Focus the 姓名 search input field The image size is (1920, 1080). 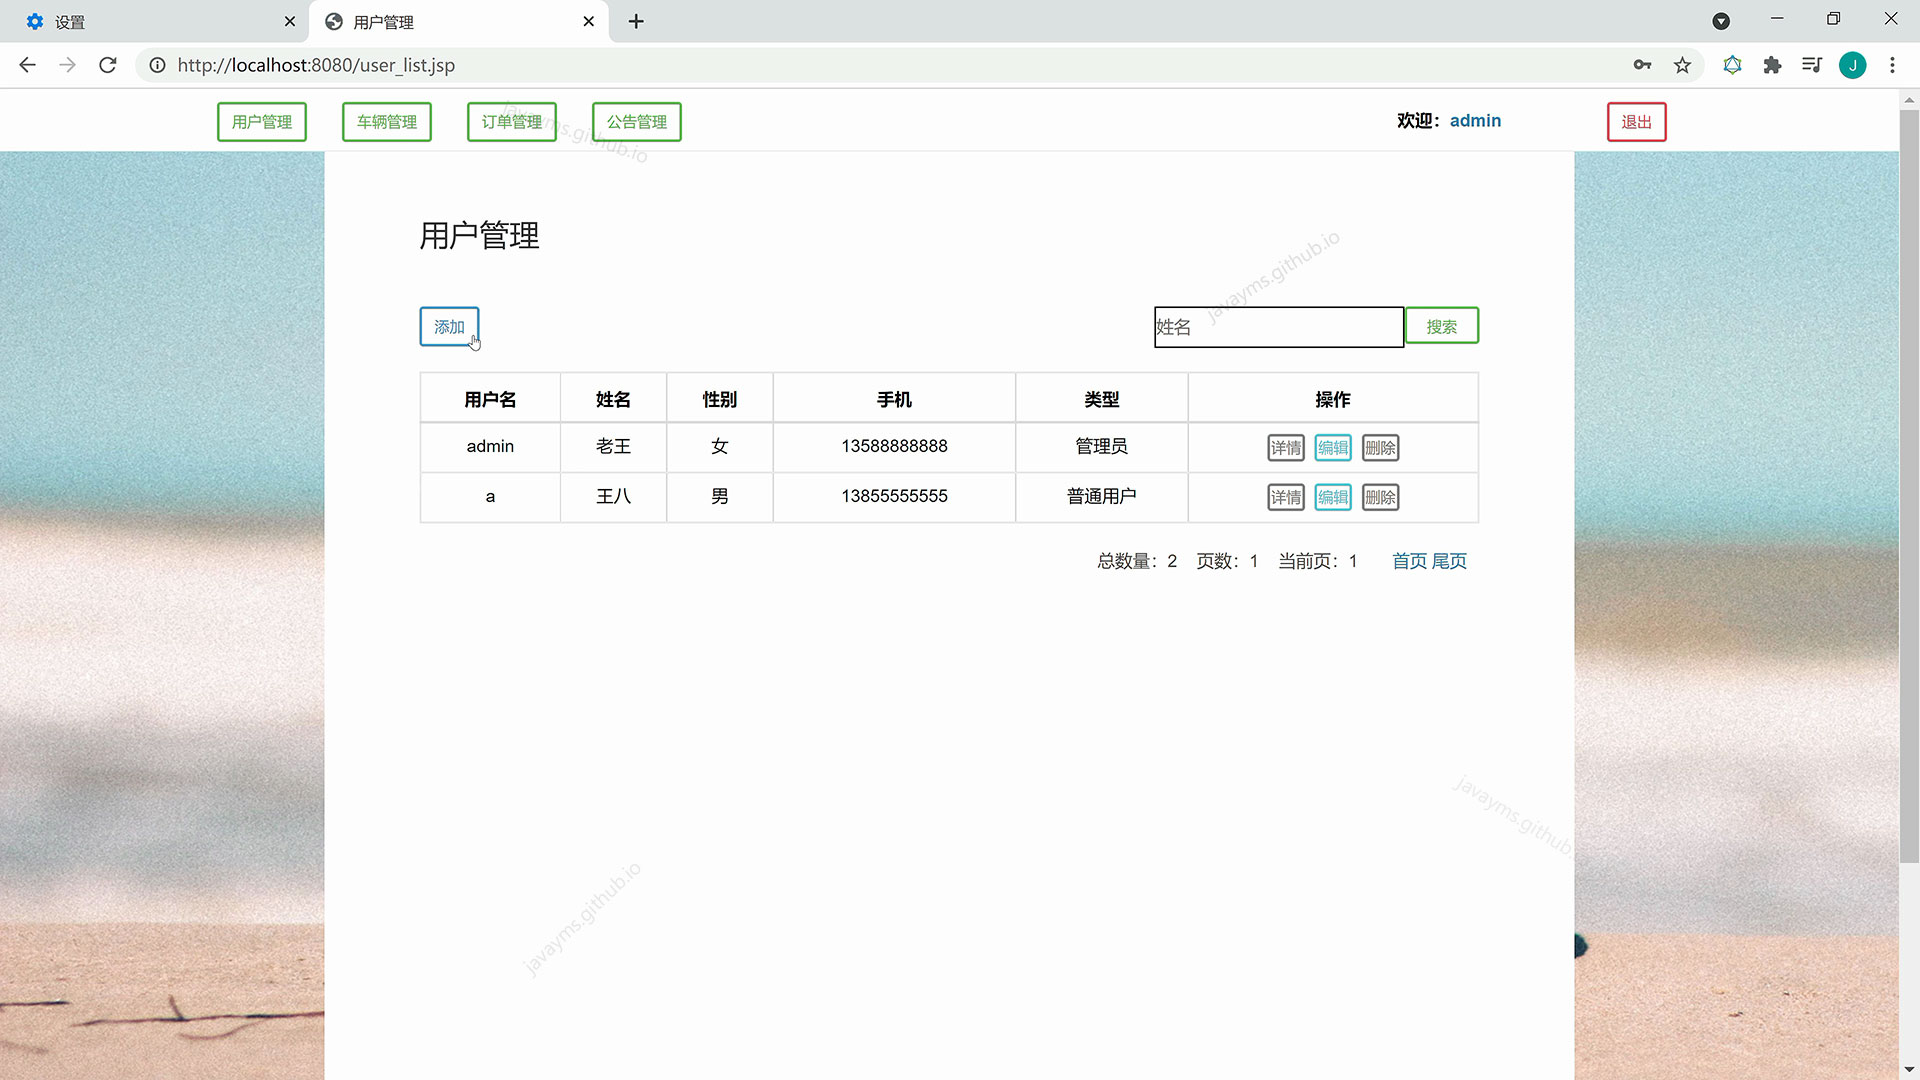pos(1278,327)
